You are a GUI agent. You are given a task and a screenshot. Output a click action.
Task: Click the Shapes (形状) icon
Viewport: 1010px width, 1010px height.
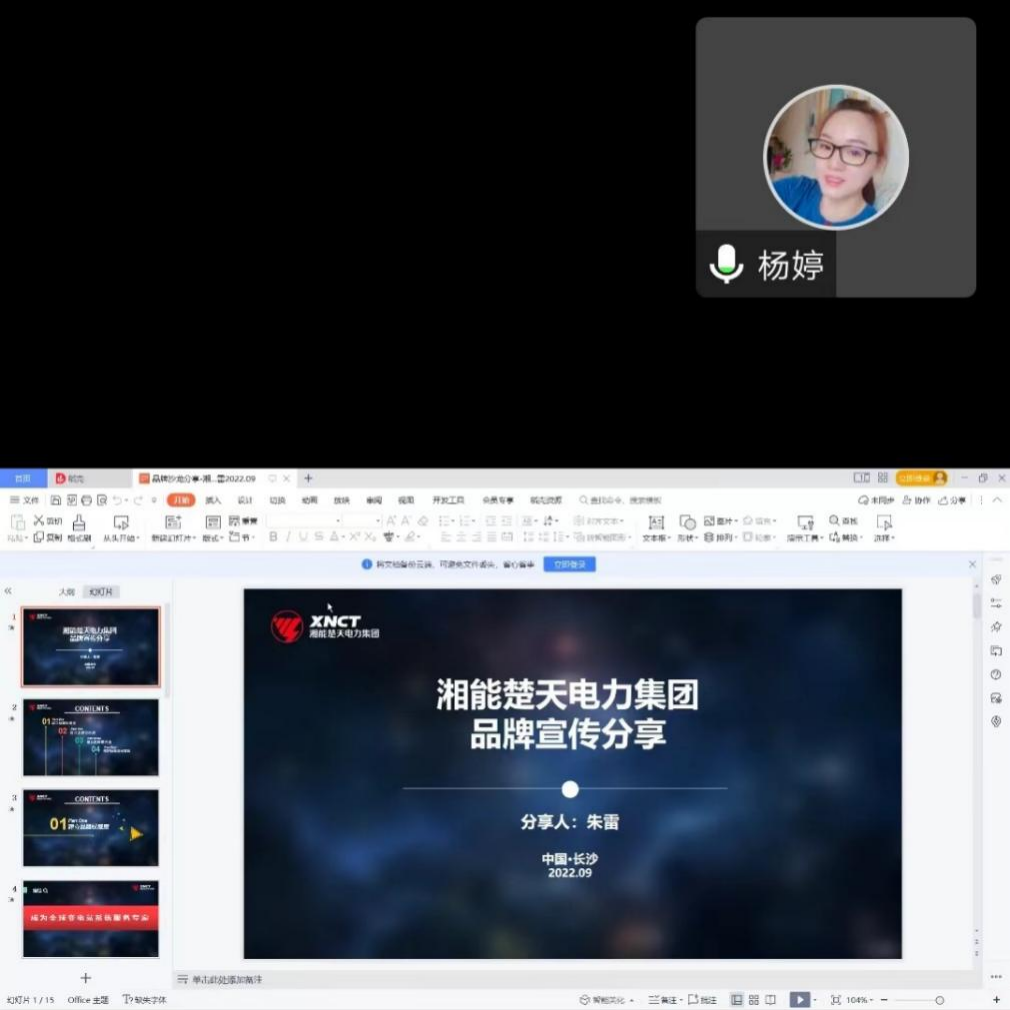pyautogui.click(x=687, y=523)
